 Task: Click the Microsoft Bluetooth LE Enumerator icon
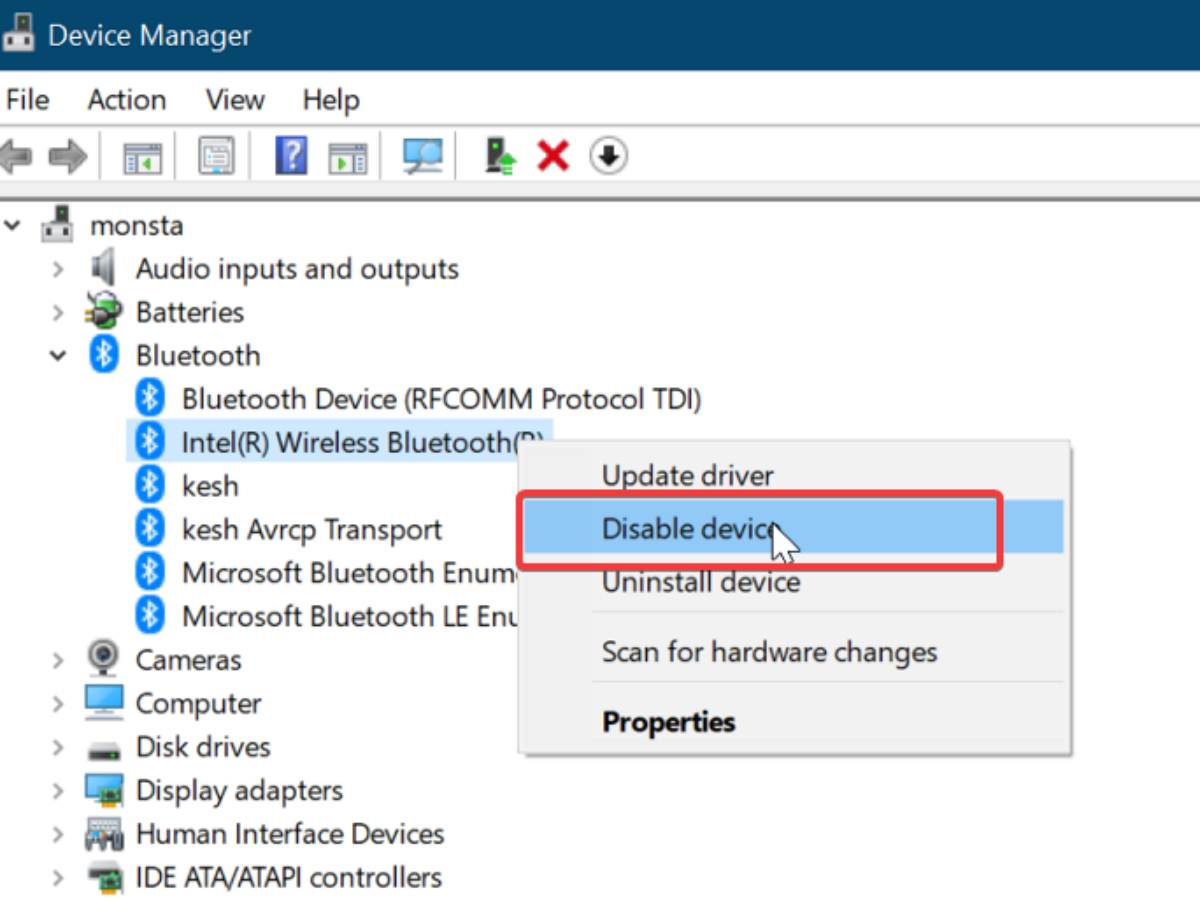150,616
